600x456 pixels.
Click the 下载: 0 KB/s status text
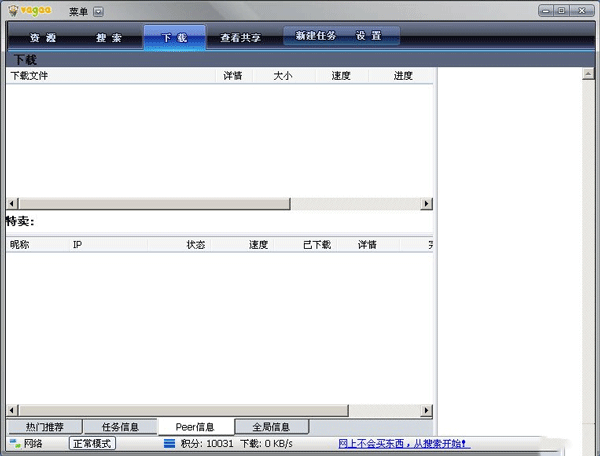[x=266, y=443]
